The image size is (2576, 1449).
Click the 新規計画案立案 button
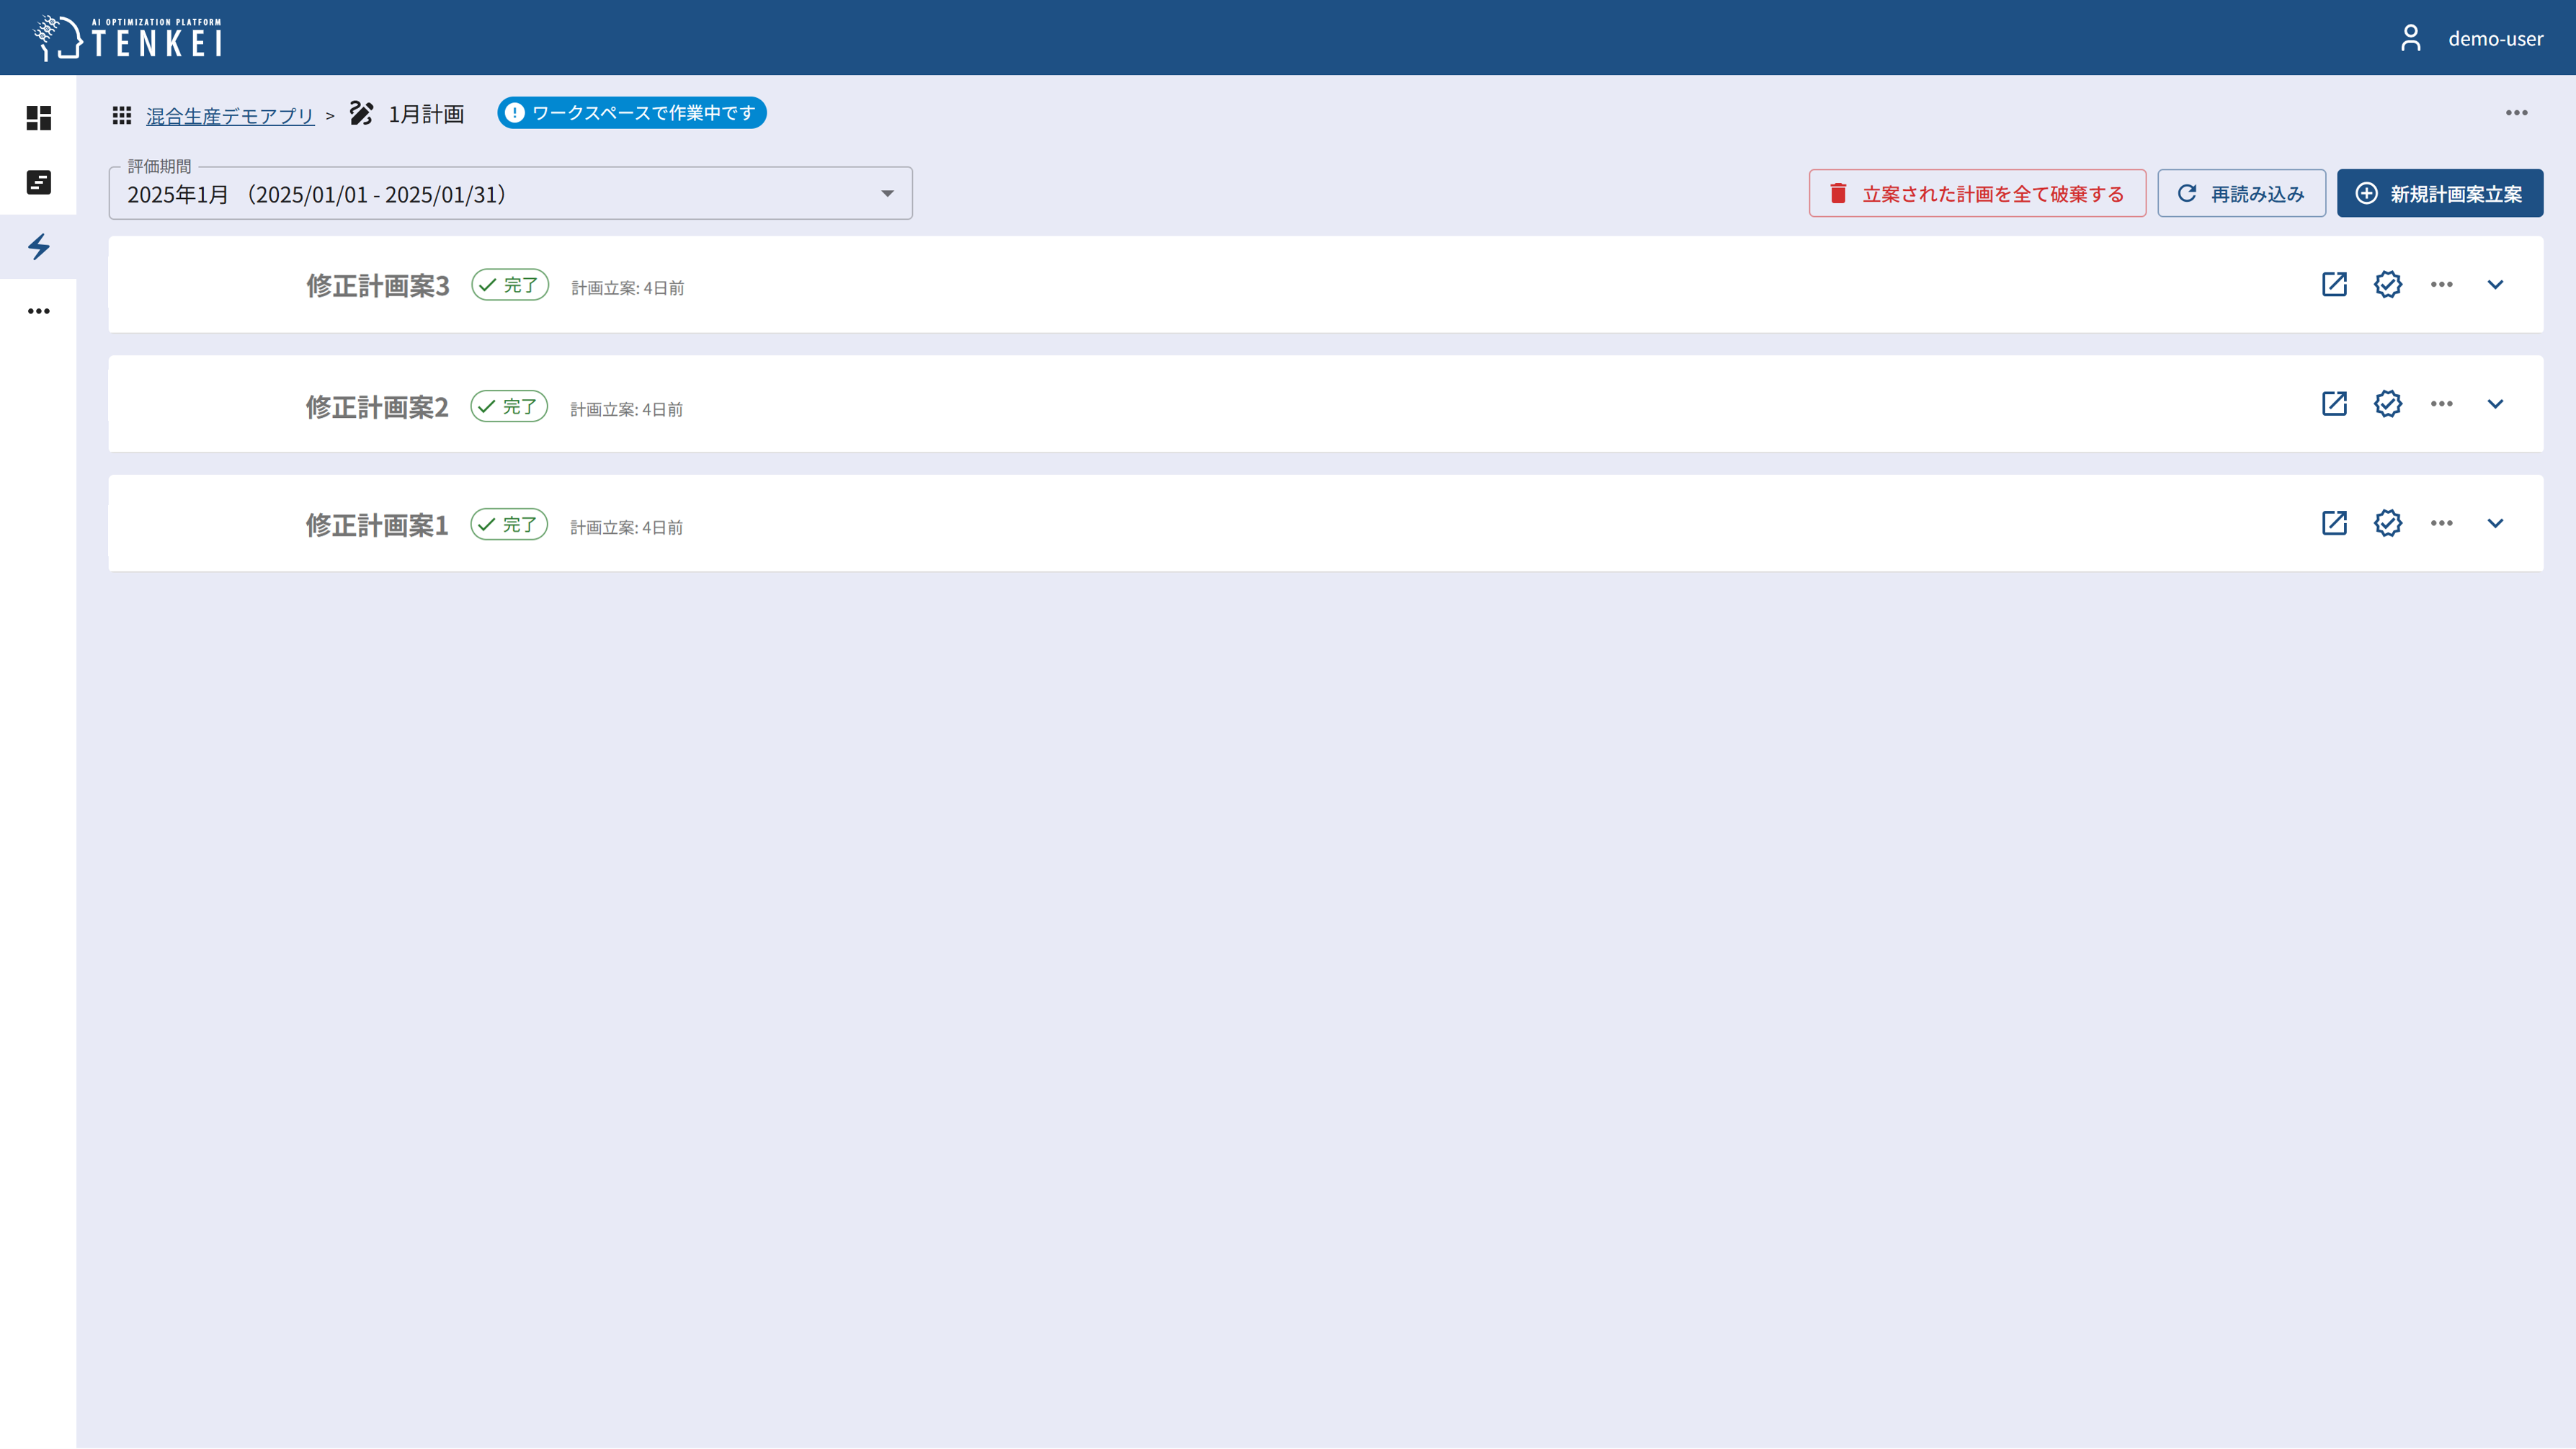[2439, 194]
